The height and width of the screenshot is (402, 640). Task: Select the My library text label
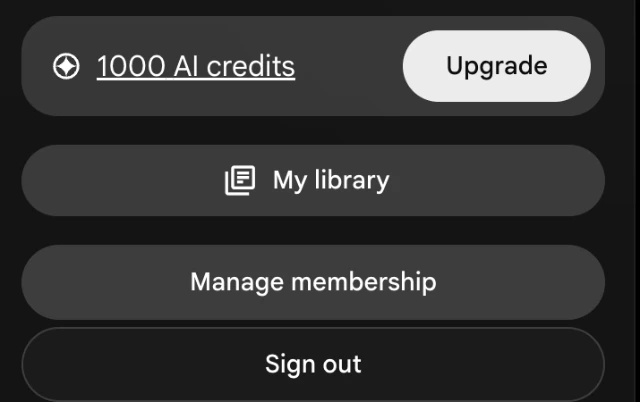click(331, 180)
